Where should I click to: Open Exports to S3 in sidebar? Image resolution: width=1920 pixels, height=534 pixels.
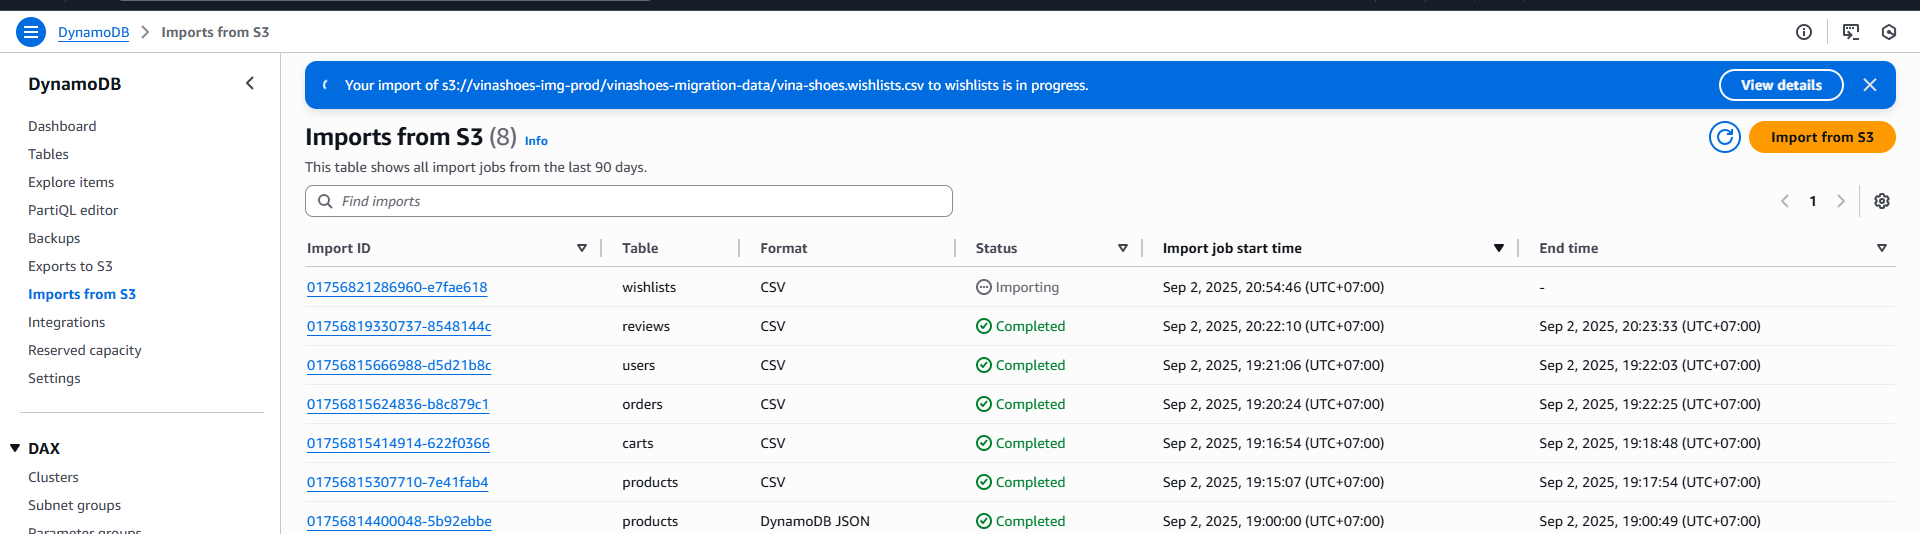tap(70, 266)
